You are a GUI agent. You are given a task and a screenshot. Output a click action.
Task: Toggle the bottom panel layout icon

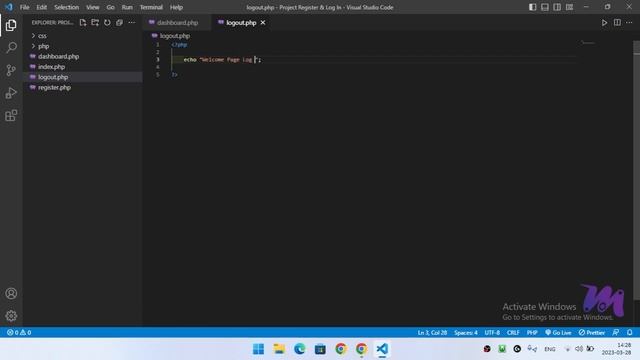(x=544, y=7)
